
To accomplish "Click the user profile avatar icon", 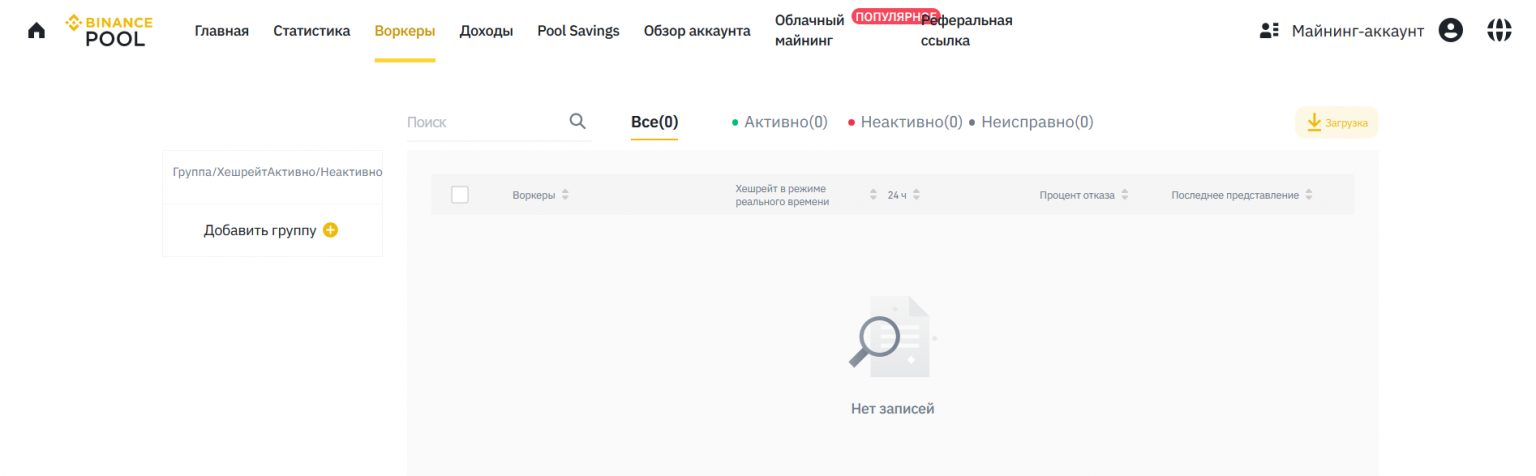I will 1450,30.
